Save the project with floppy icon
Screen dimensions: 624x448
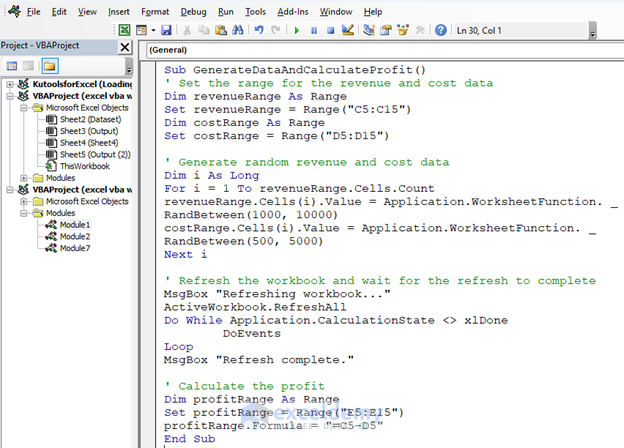tap(166, 30)
